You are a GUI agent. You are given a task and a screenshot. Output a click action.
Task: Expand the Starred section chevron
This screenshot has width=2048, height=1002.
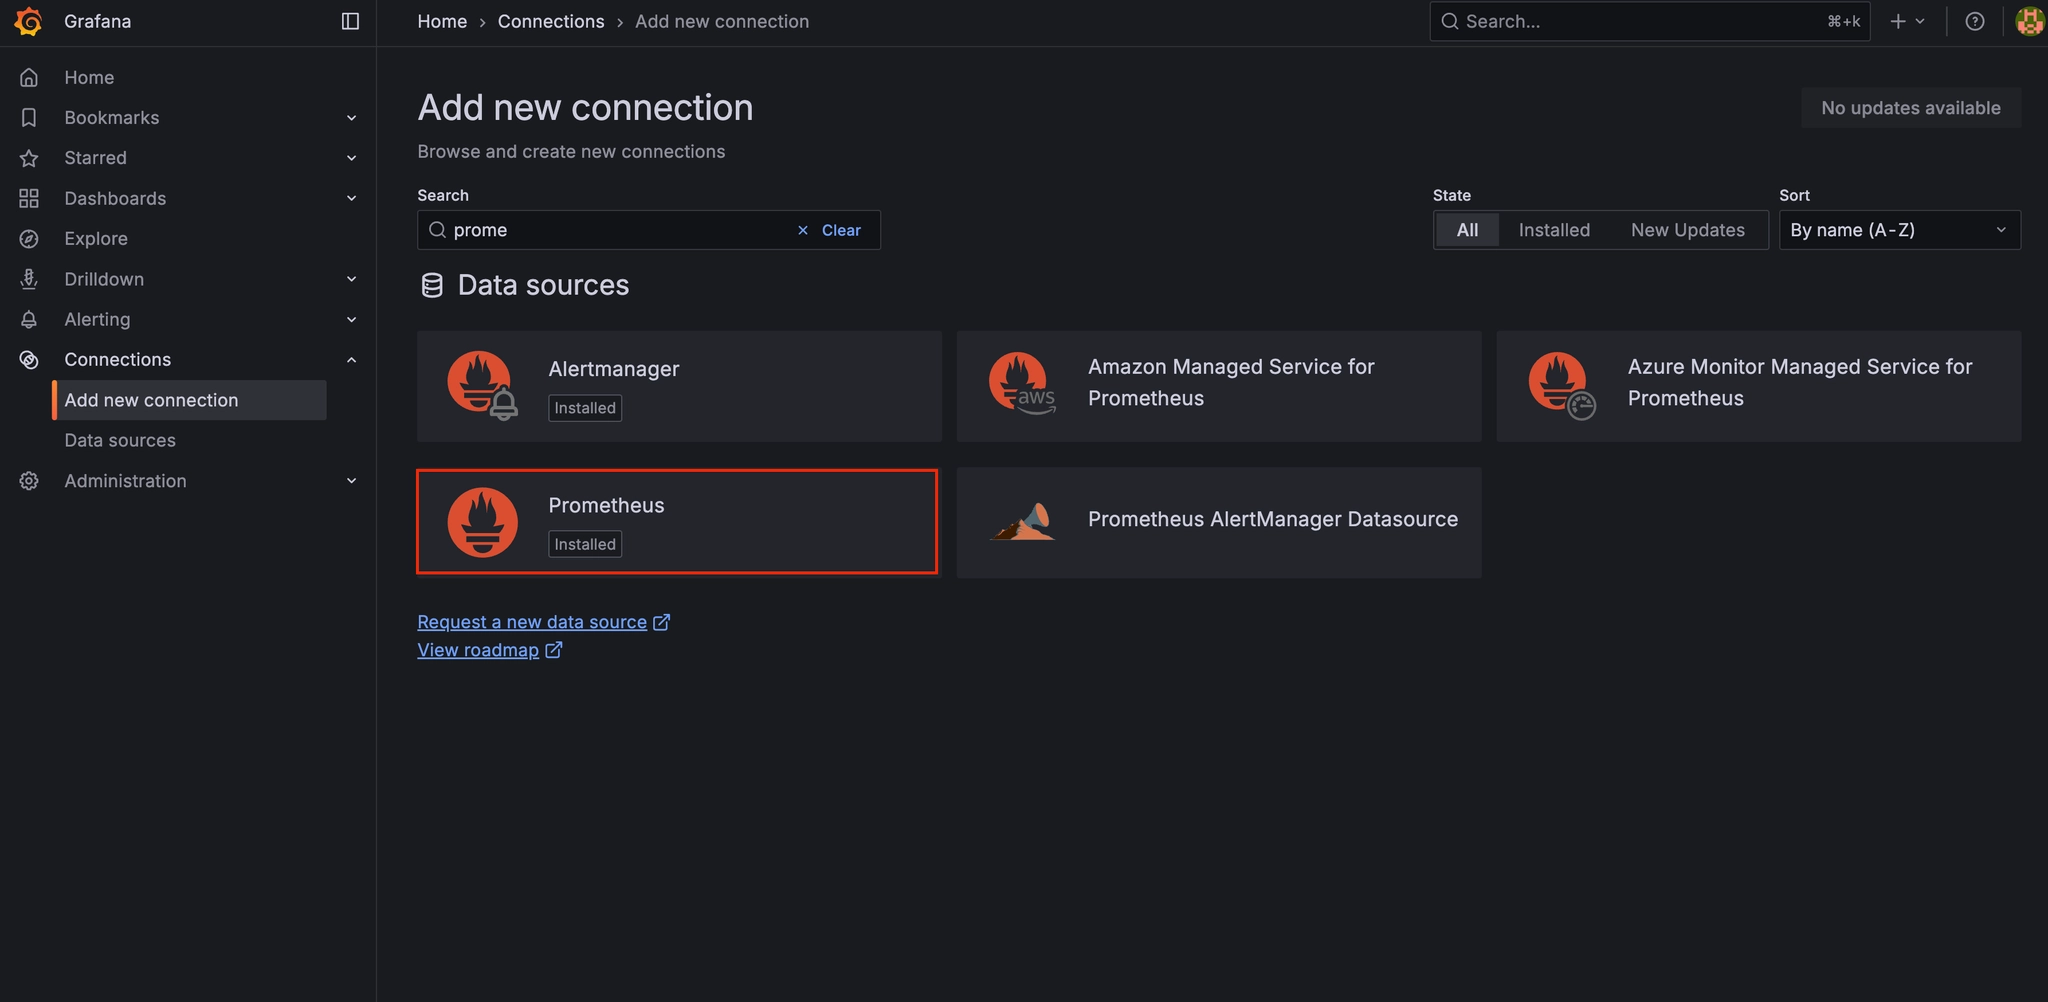point(351,158)
